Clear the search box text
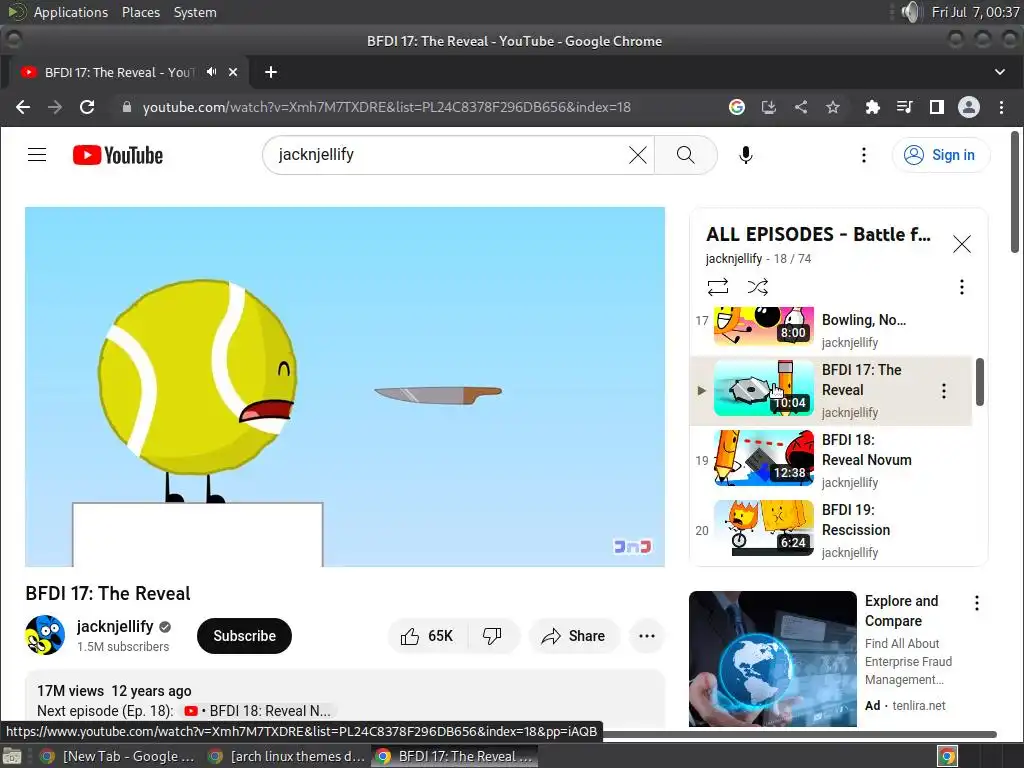This screenshot has height=768, width=1024. (637, 155)
